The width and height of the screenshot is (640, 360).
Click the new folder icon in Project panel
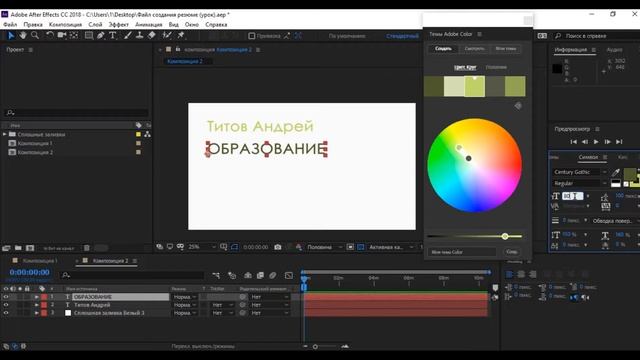pyautogui.click(x=18, y=248)
